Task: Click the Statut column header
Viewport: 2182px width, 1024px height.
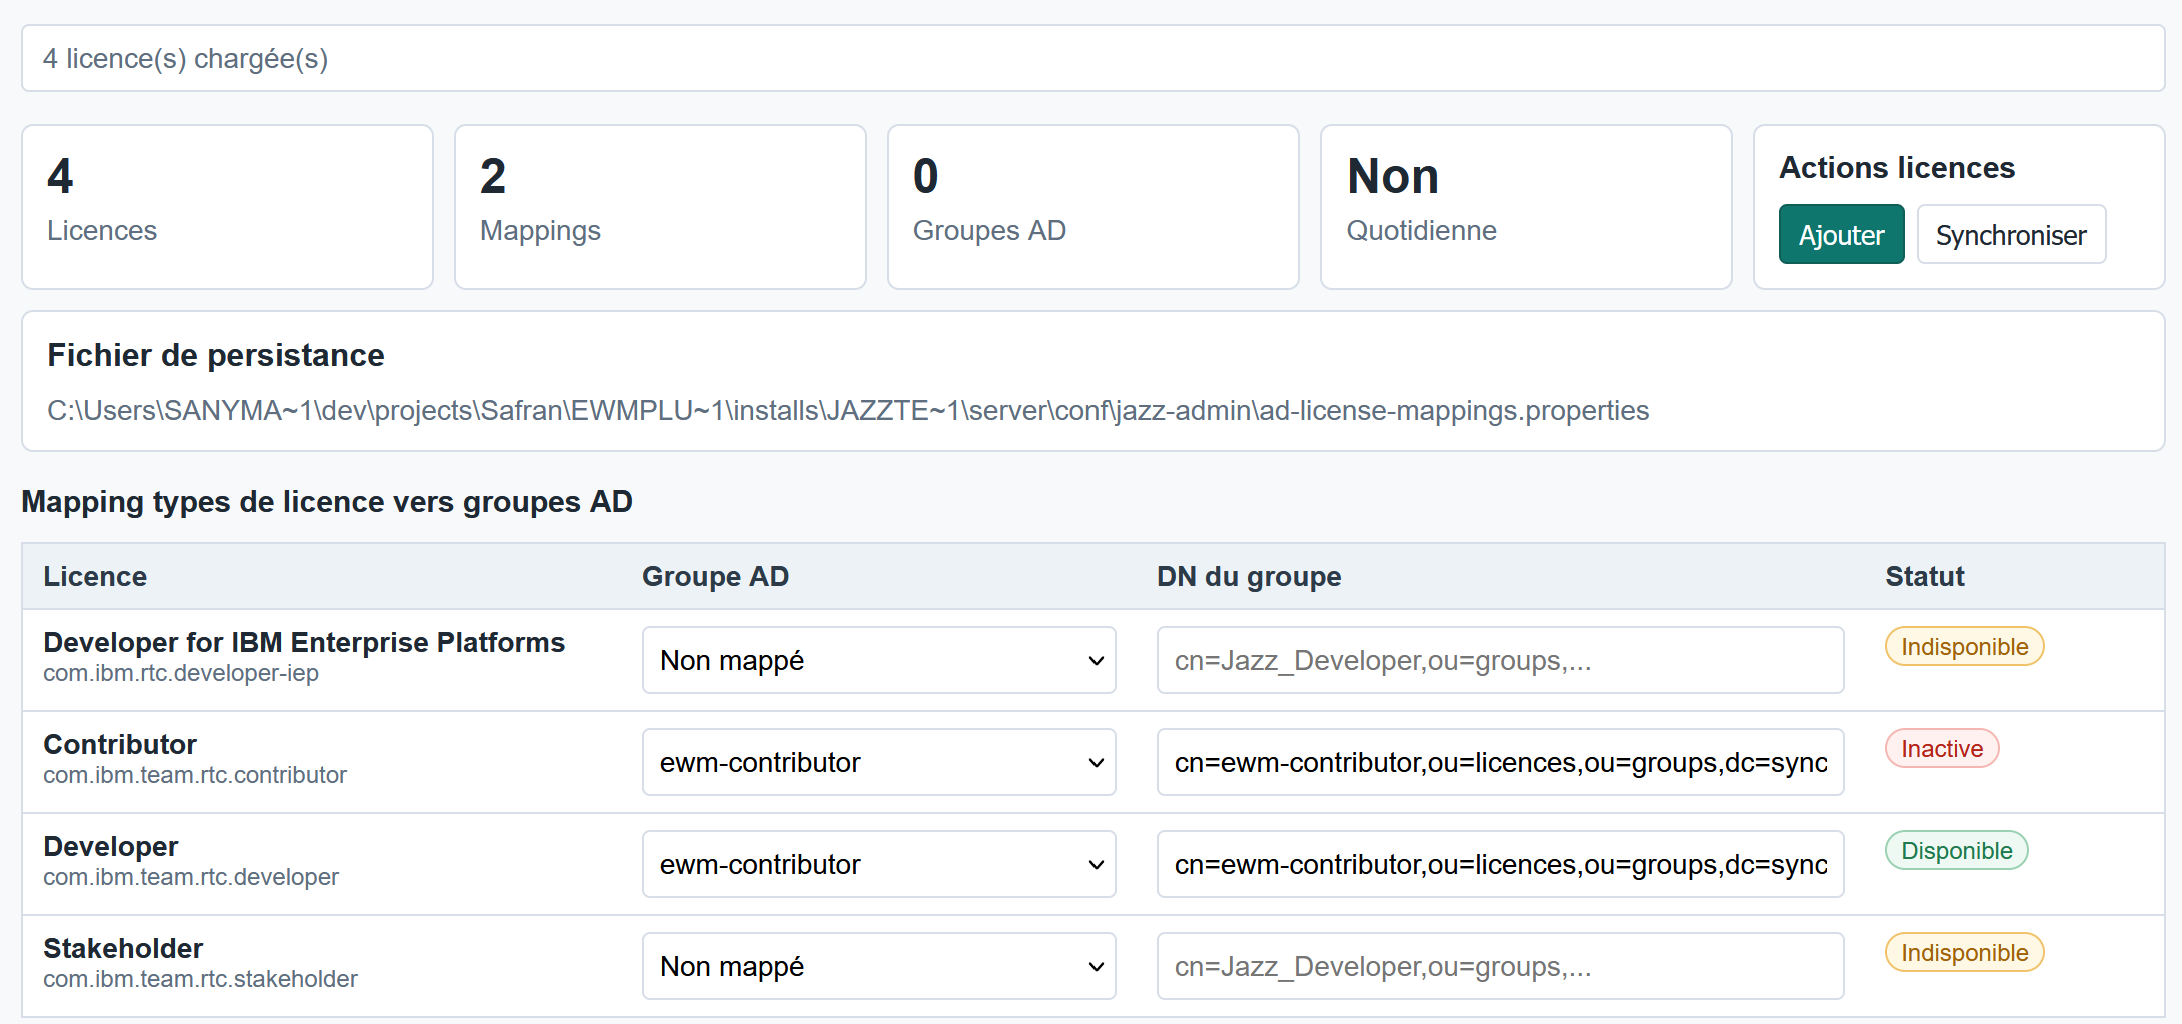Action: (1925, 576)
